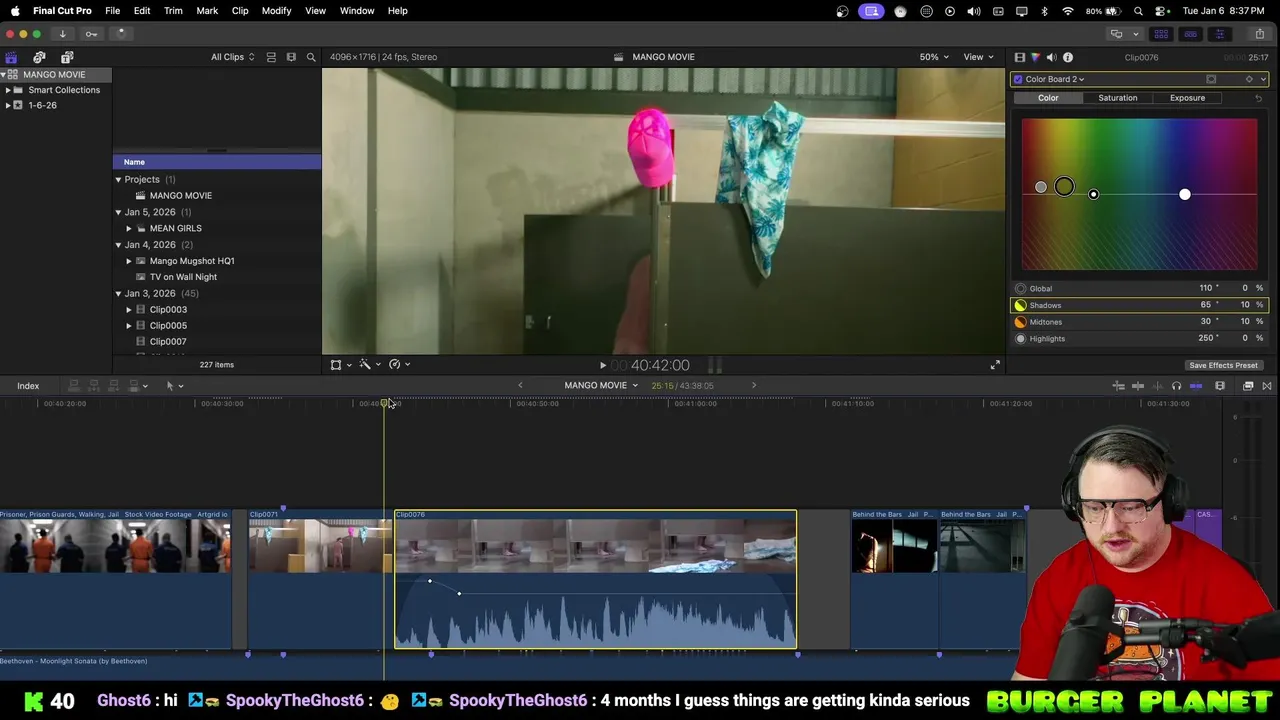Open the Mark menu

click(x=207, y=11)
